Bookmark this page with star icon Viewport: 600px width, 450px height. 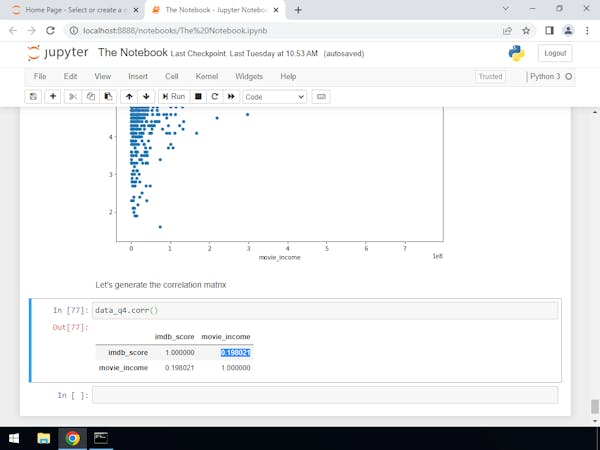tap(526, 31)
